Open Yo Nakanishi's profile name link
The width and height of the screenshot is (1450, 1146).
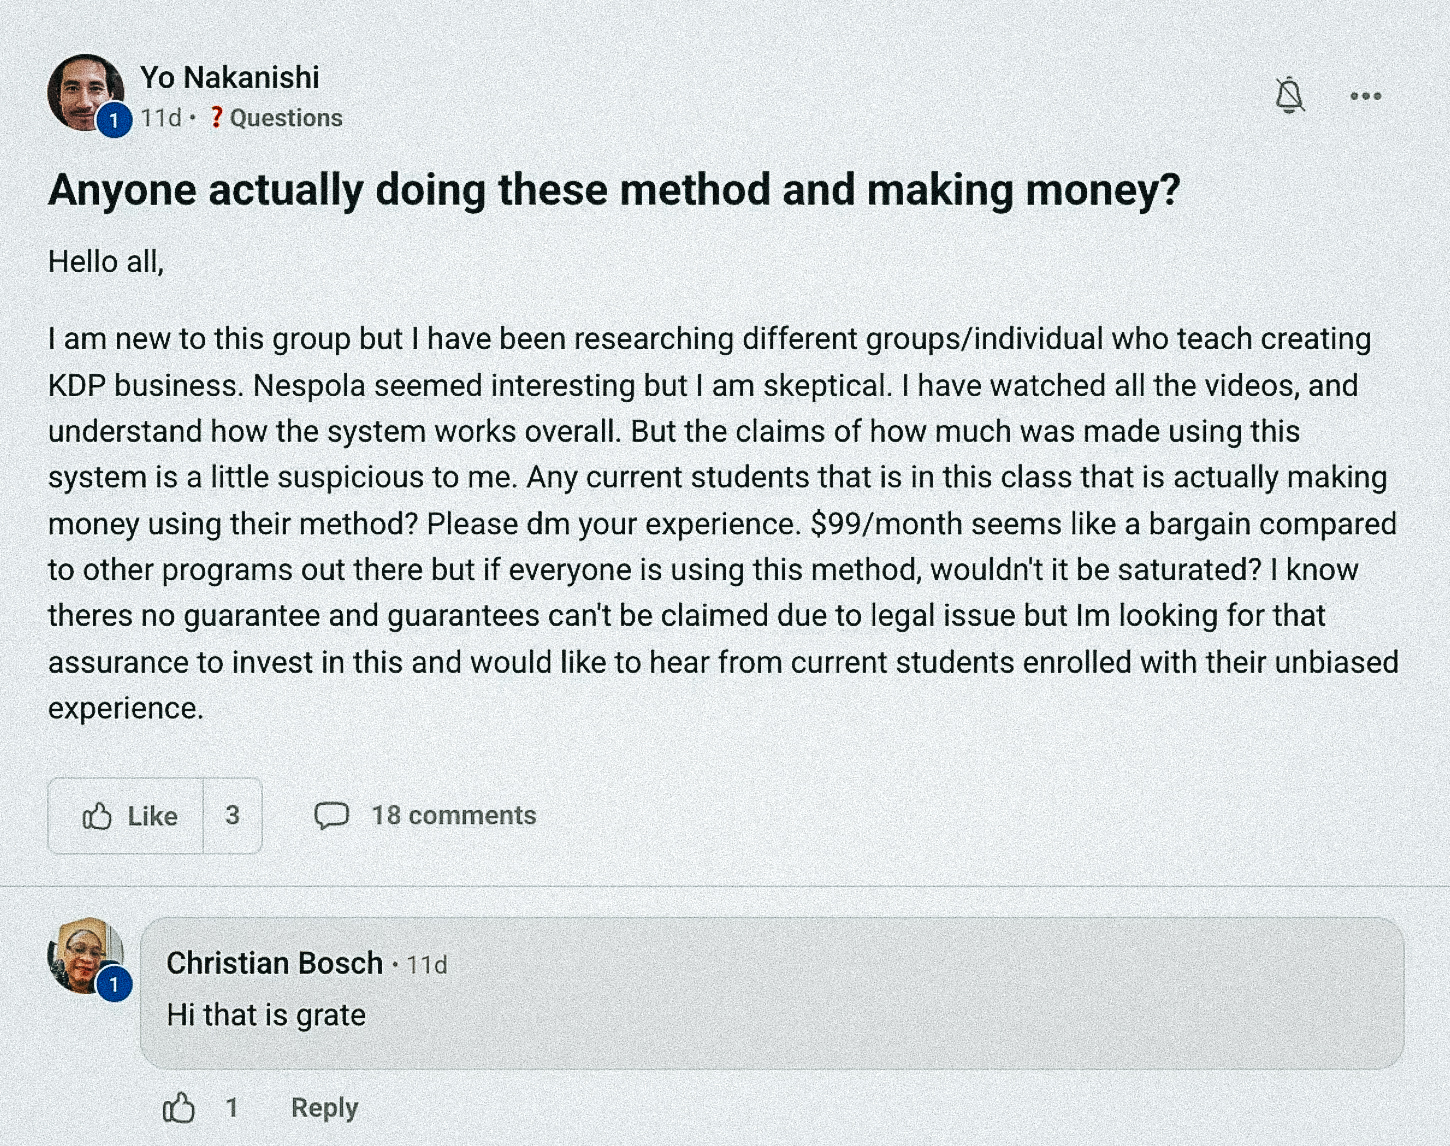(229, 77)
